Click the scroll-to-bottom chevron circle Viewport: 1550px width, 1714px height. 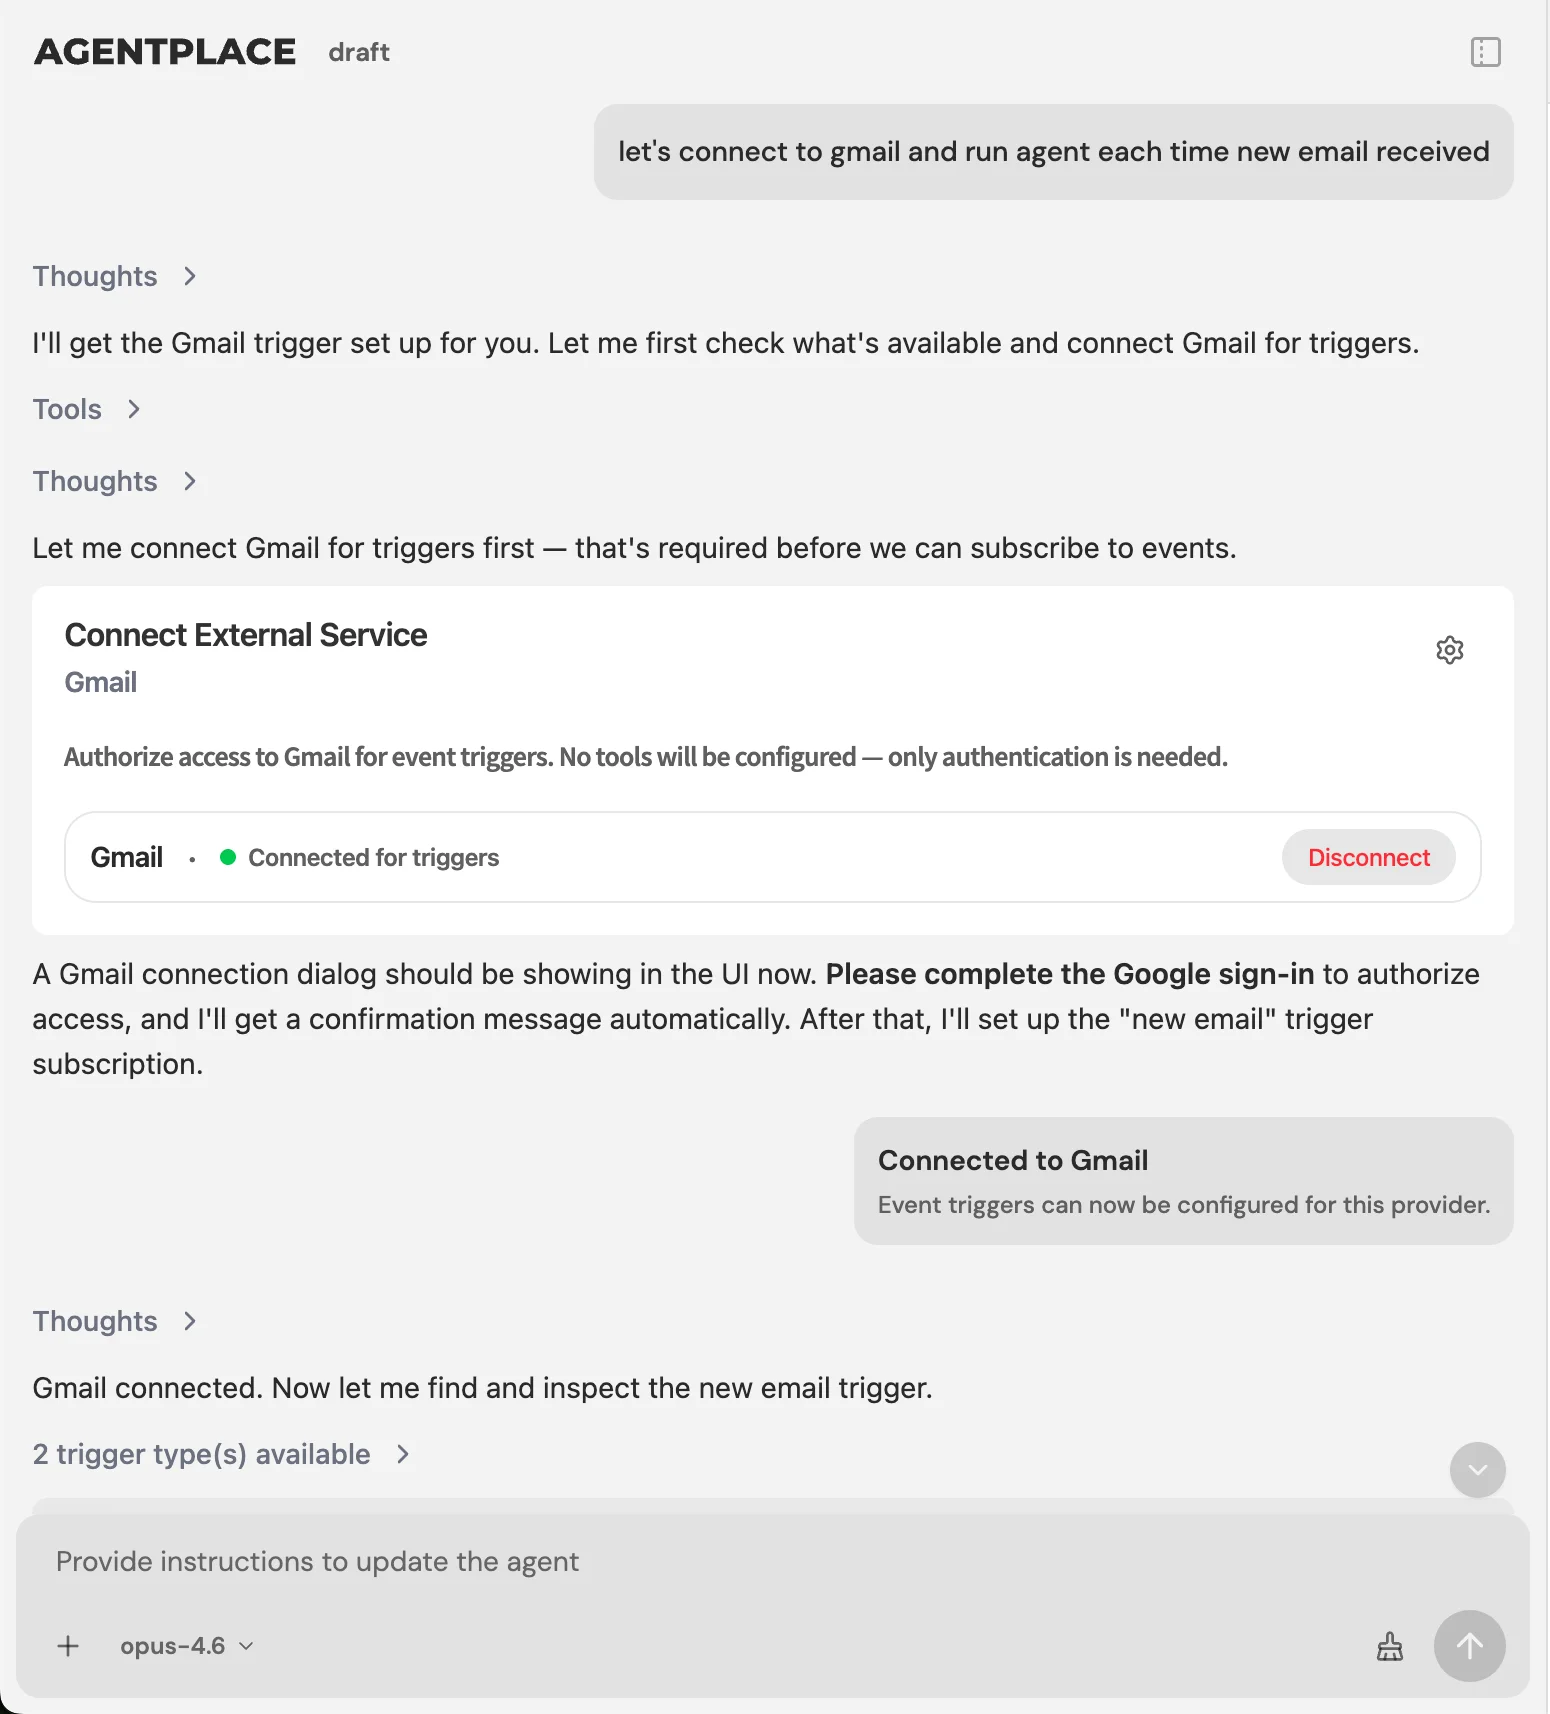(x=1477, y=1470)
